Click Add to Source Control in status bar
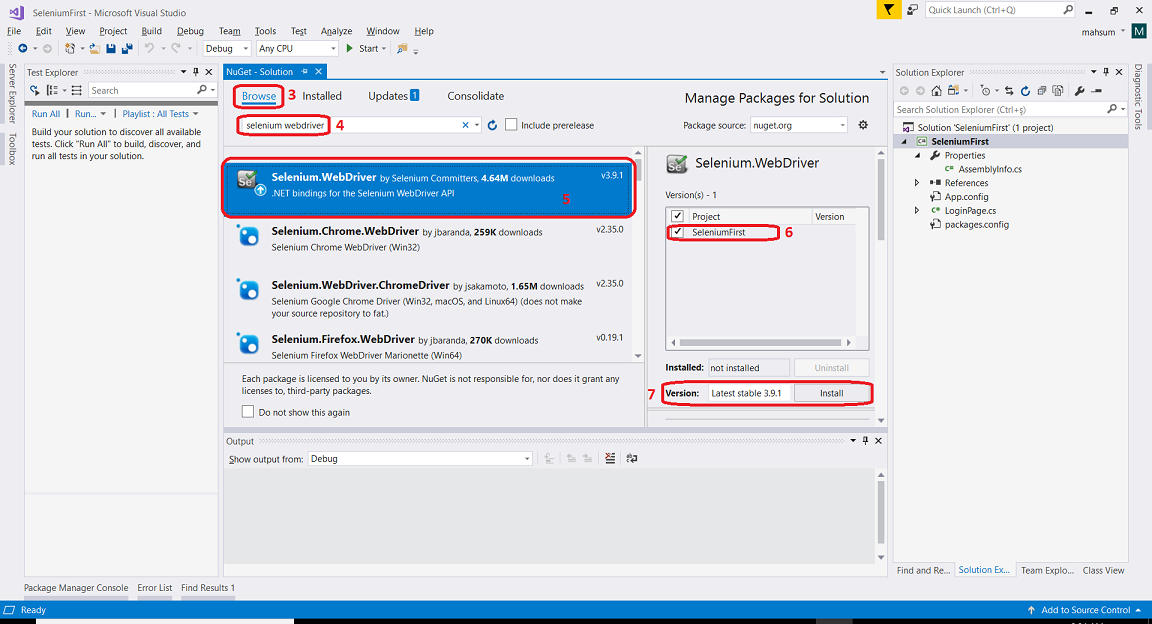The height and width of the screenshot is (624, 1152). pos(1084,610)
